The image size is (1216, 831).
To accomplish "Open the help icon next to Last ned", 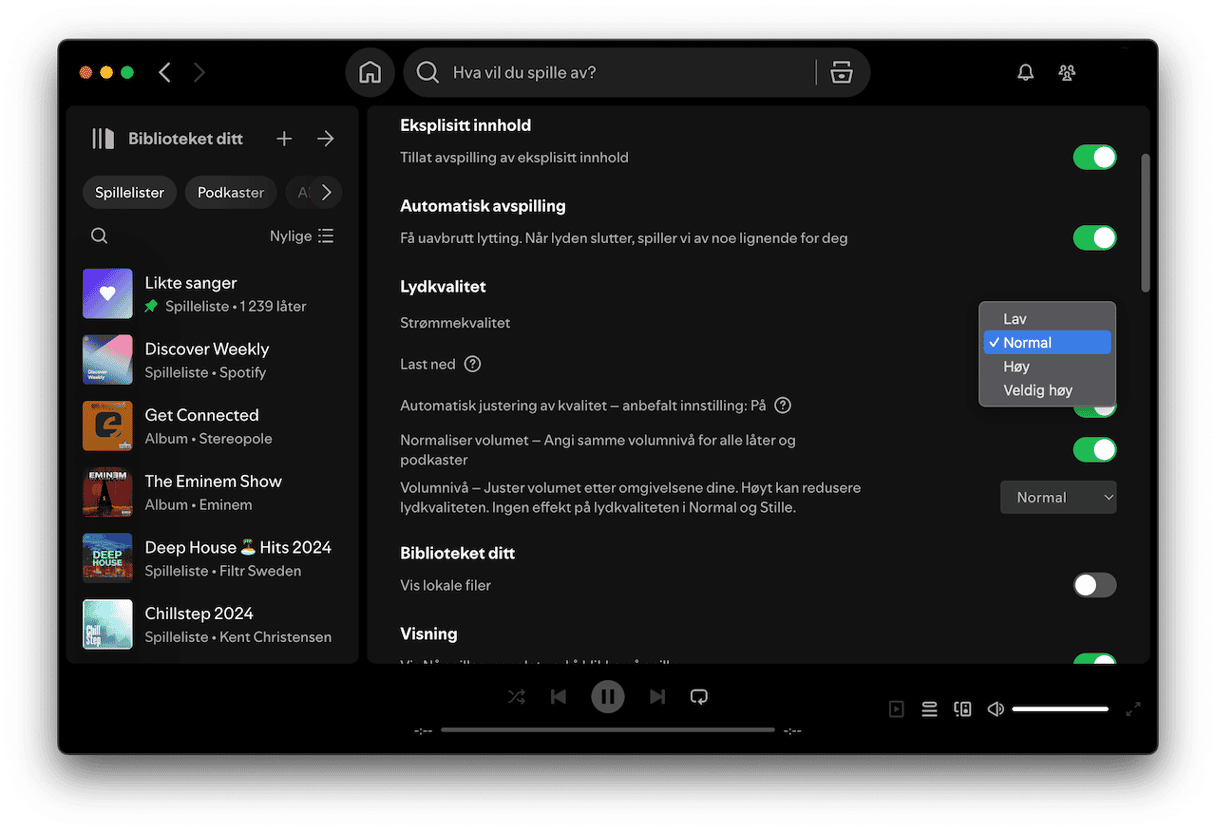I will click(473, 364).
